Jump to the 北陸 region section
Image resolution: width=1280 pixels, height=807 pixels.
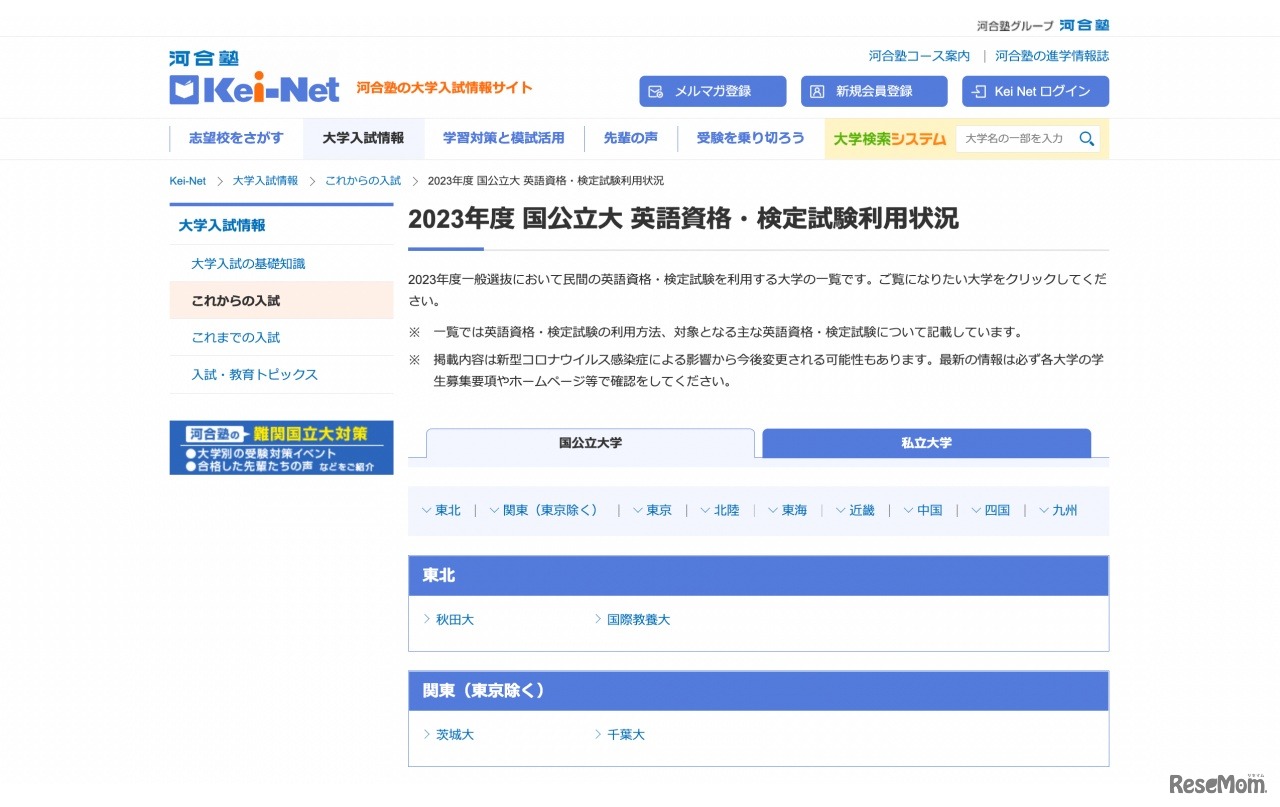click(x=720, y=511)
